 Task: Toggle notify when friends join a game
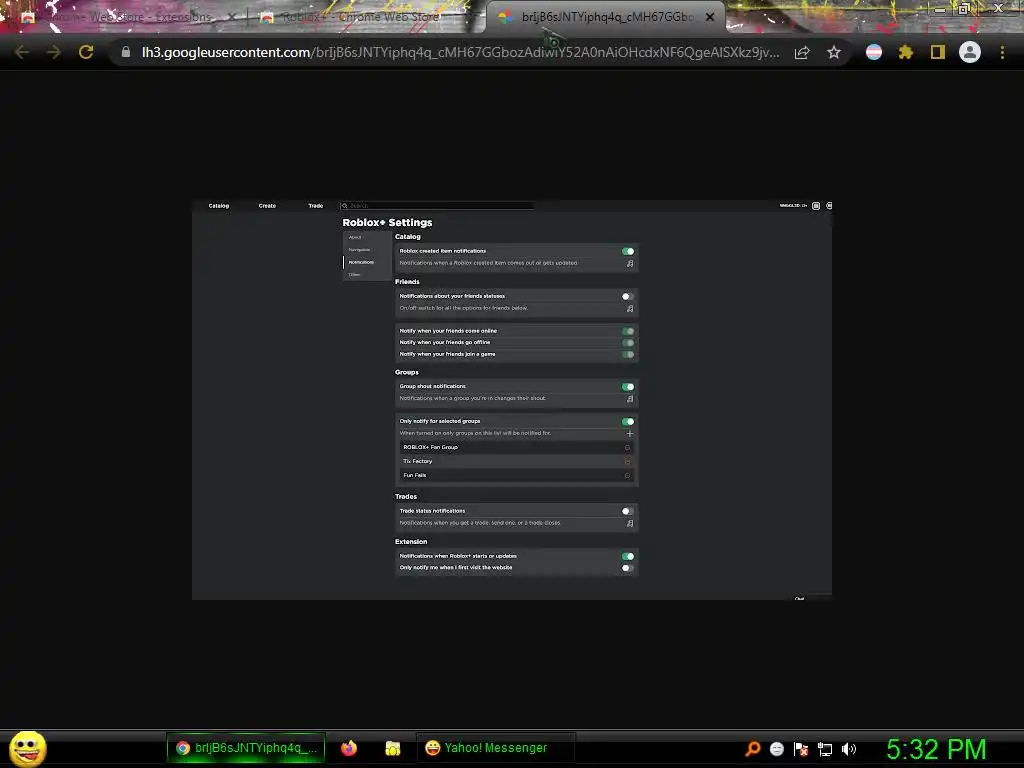tap(628, 355)
